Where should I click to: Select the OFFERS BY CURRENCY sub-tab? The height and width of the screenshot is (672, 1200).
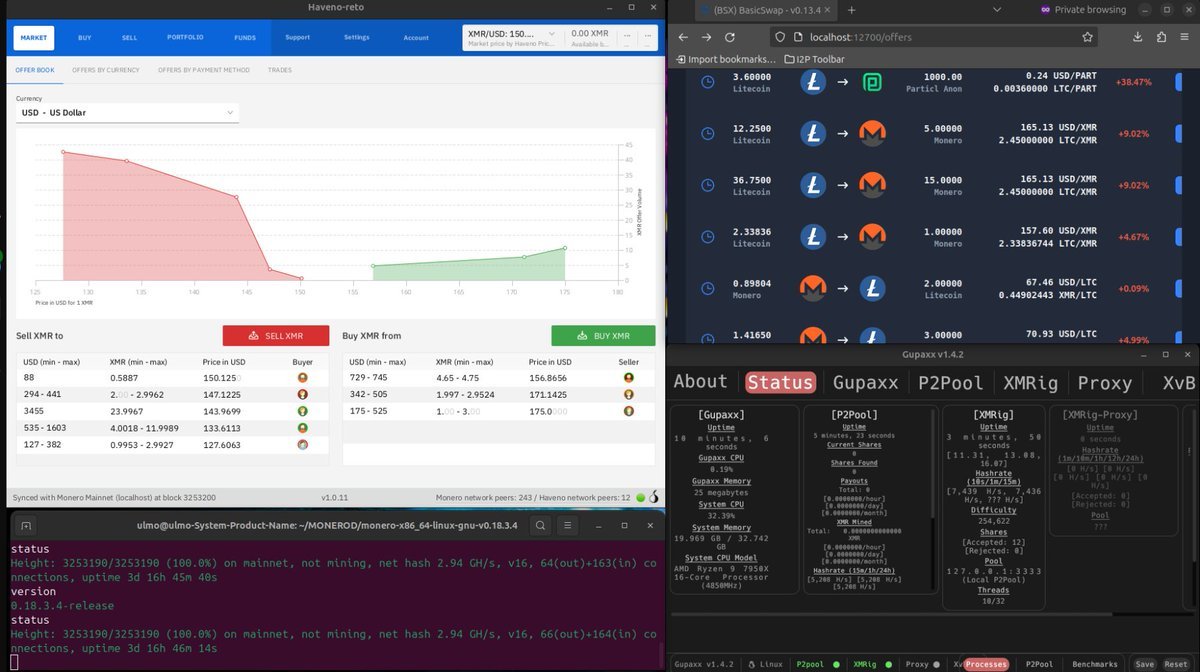point(106,70)
